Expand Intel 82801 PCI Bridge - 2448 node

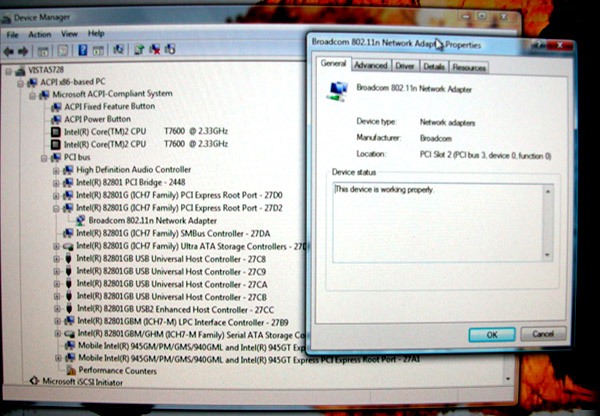click(x=56, y=183)
